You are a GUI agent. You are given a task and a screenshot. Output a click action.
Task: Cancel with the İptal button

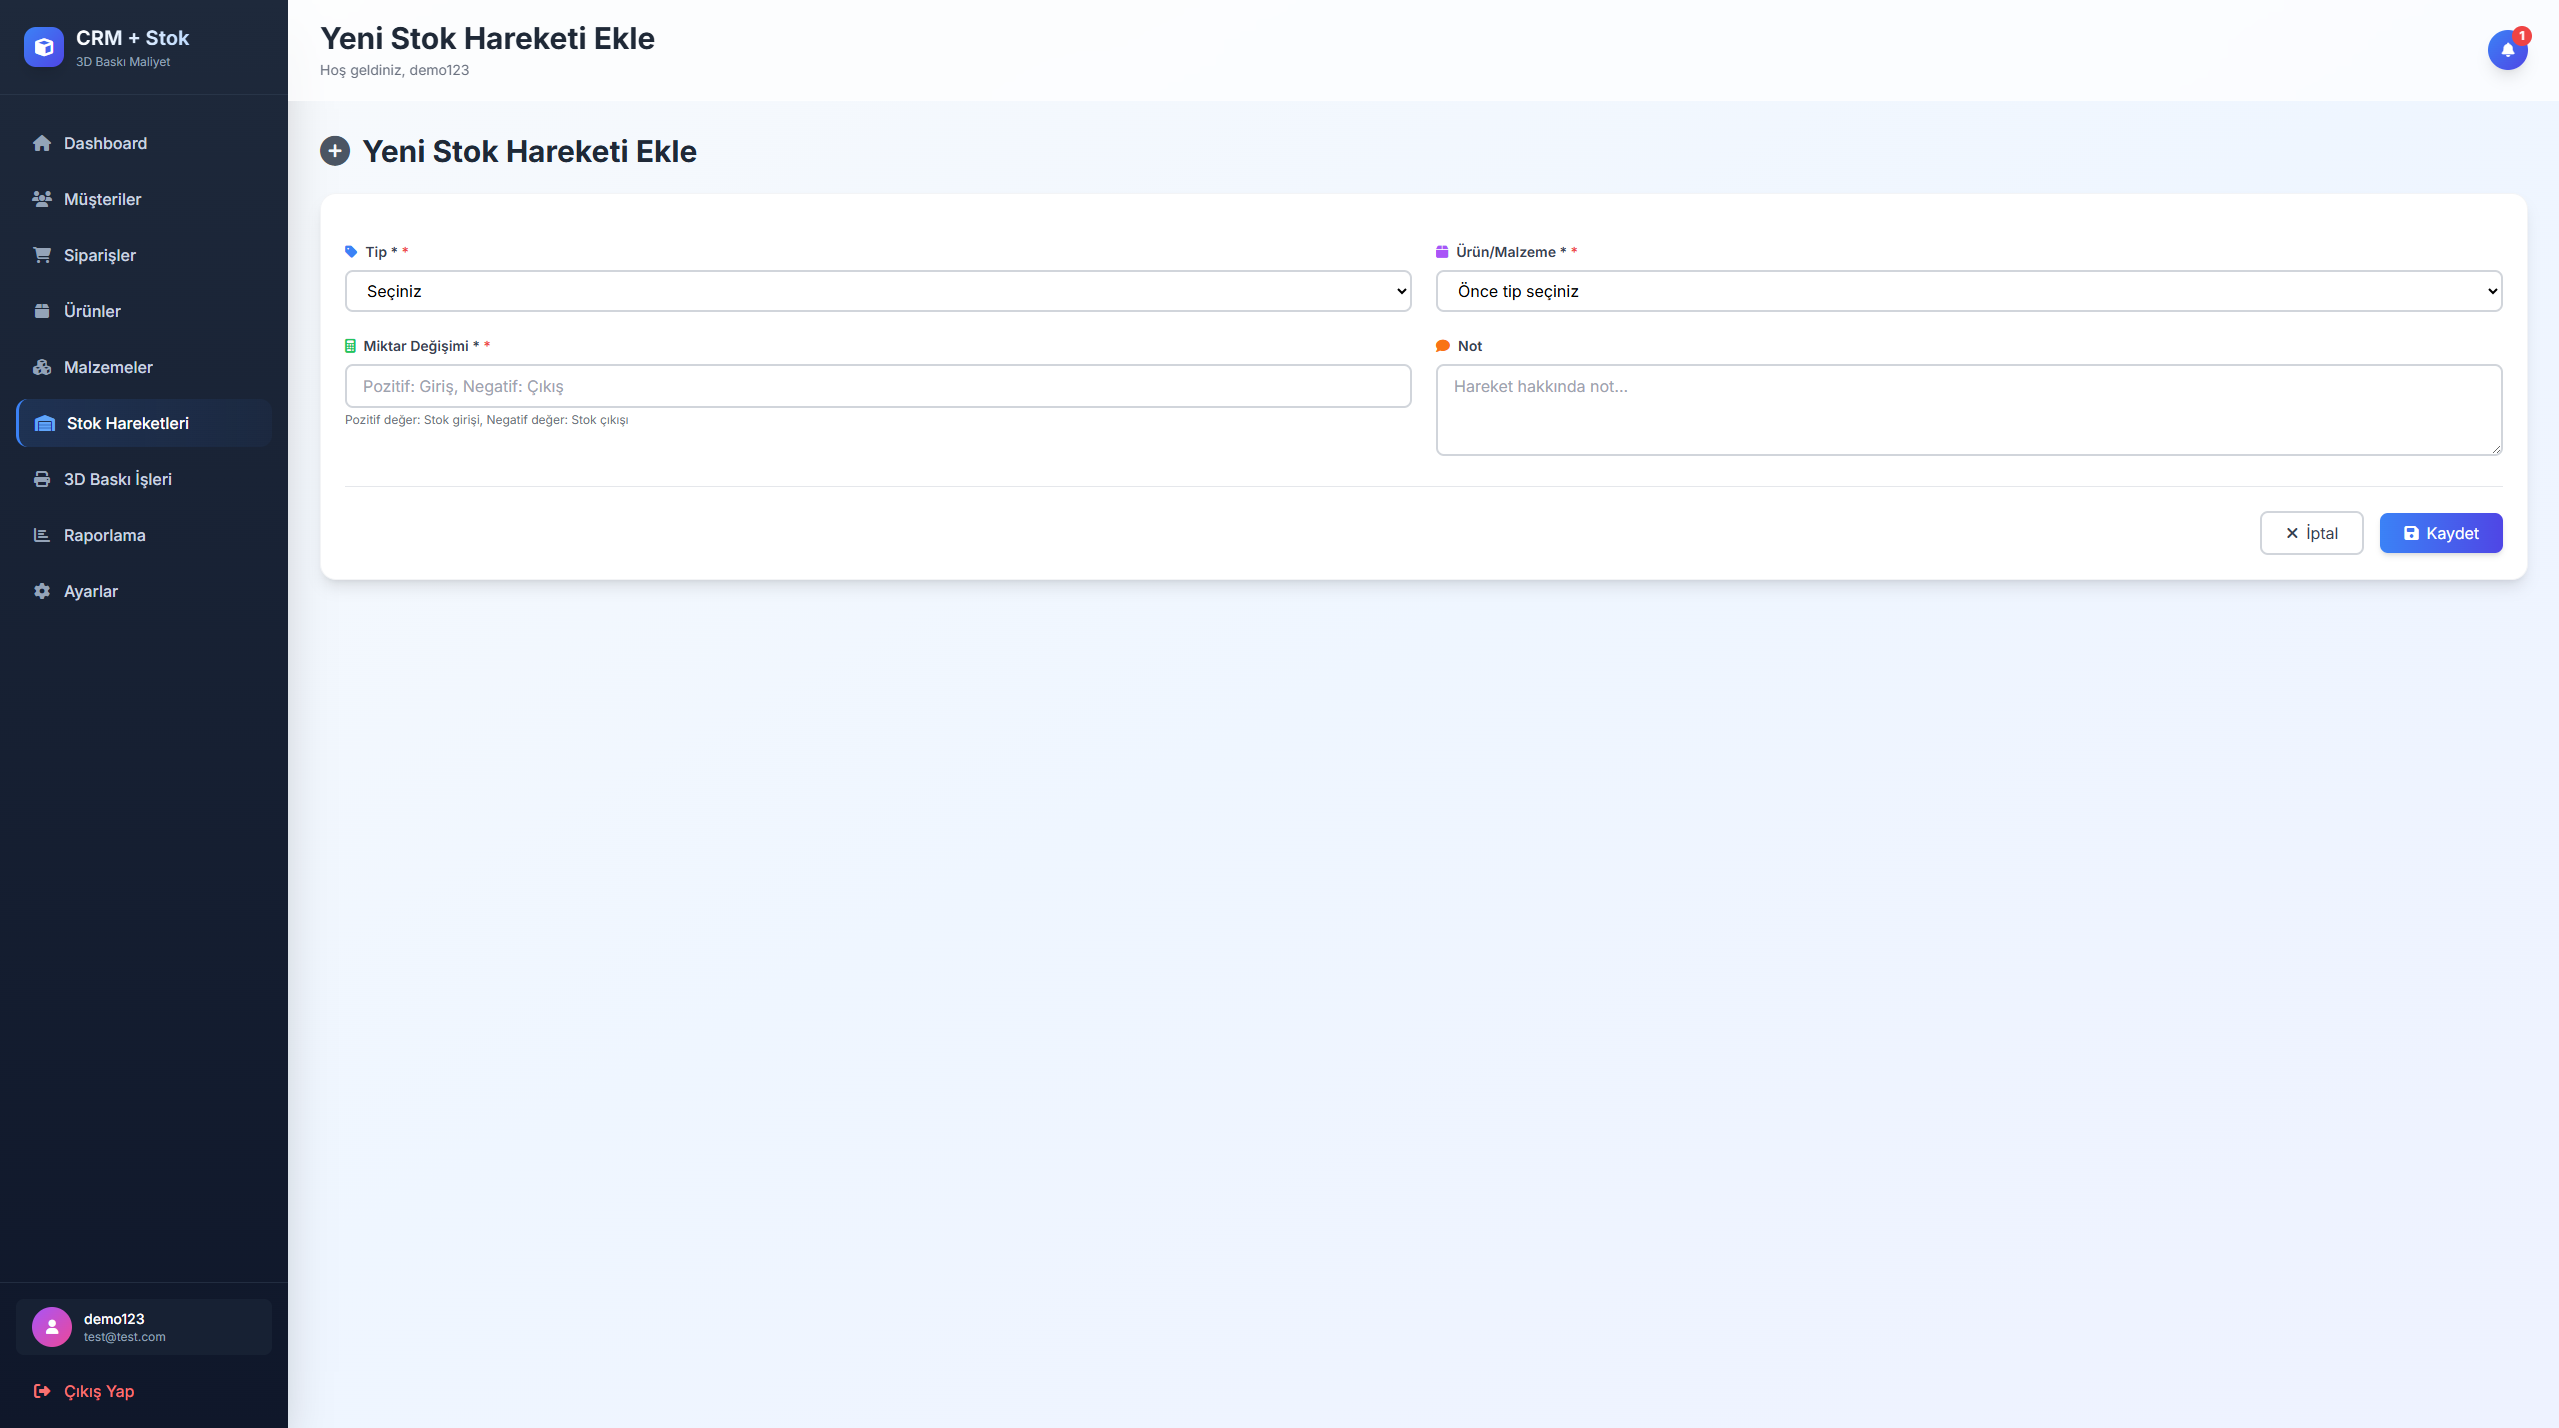(x=2311, y=533)
